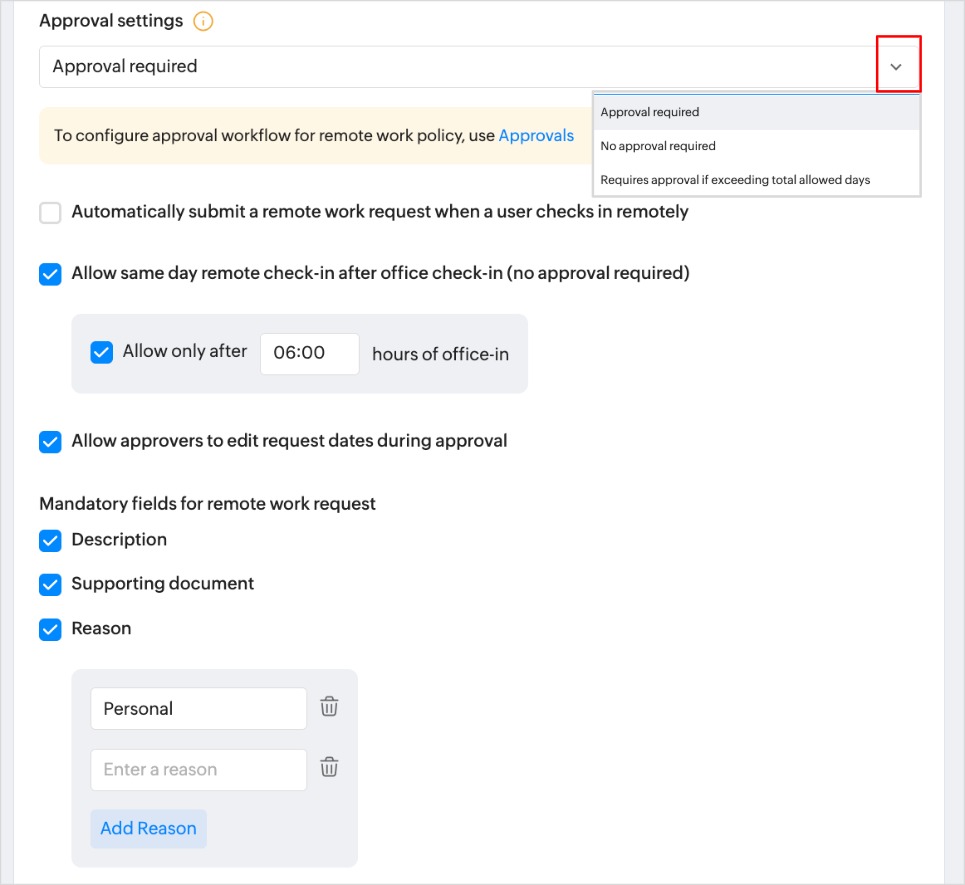Click the 'Enter a reason' text field
Viewport: 965px width, 885px height.
click(198, 770)
